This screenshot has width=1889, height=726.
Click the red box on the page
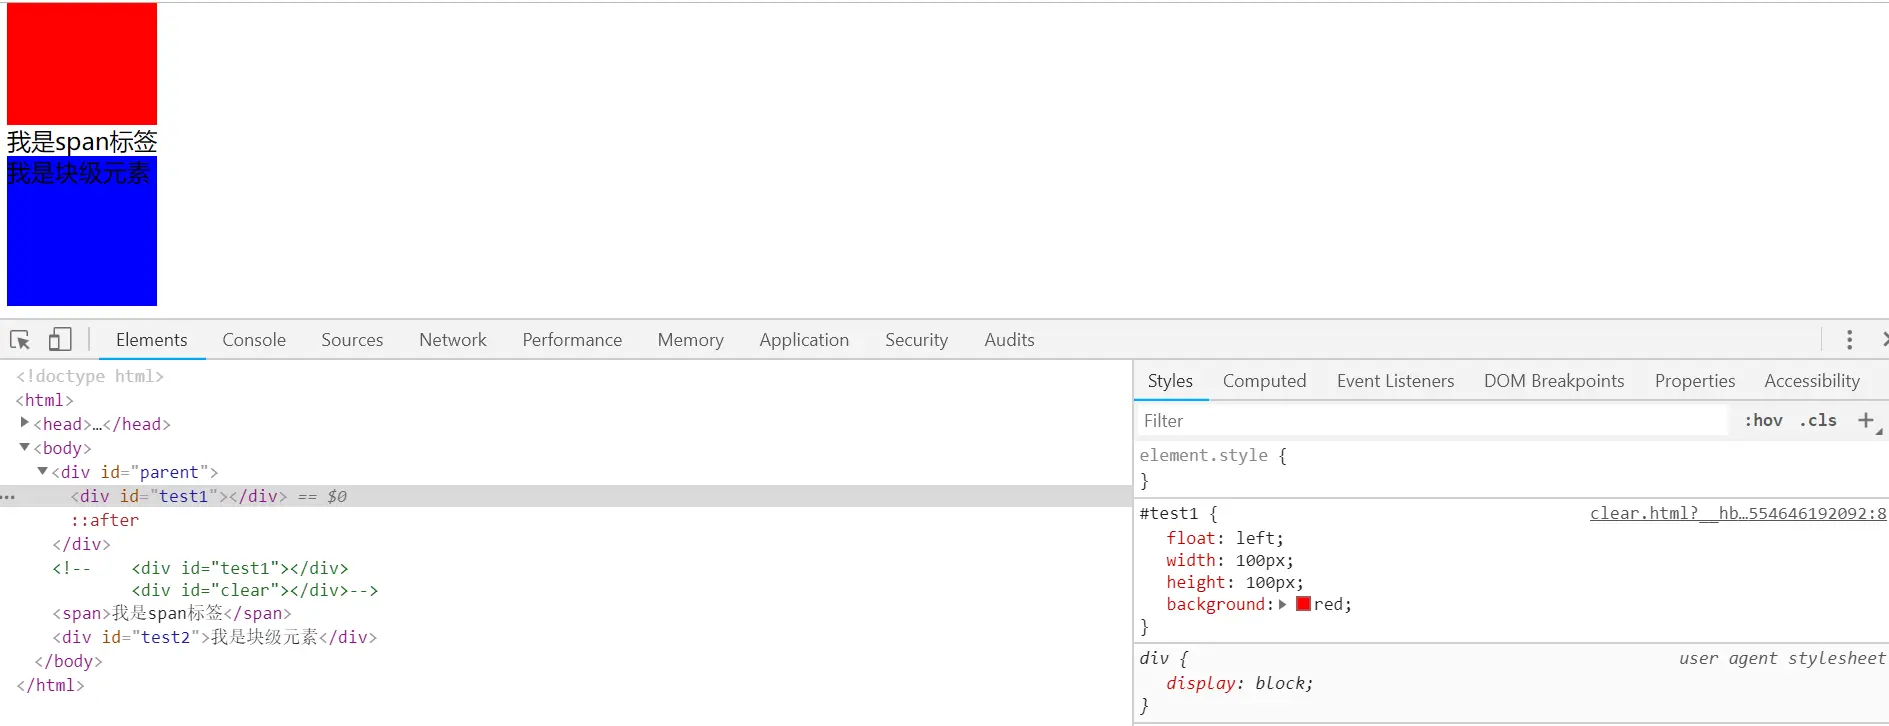(x=82, y=64)
